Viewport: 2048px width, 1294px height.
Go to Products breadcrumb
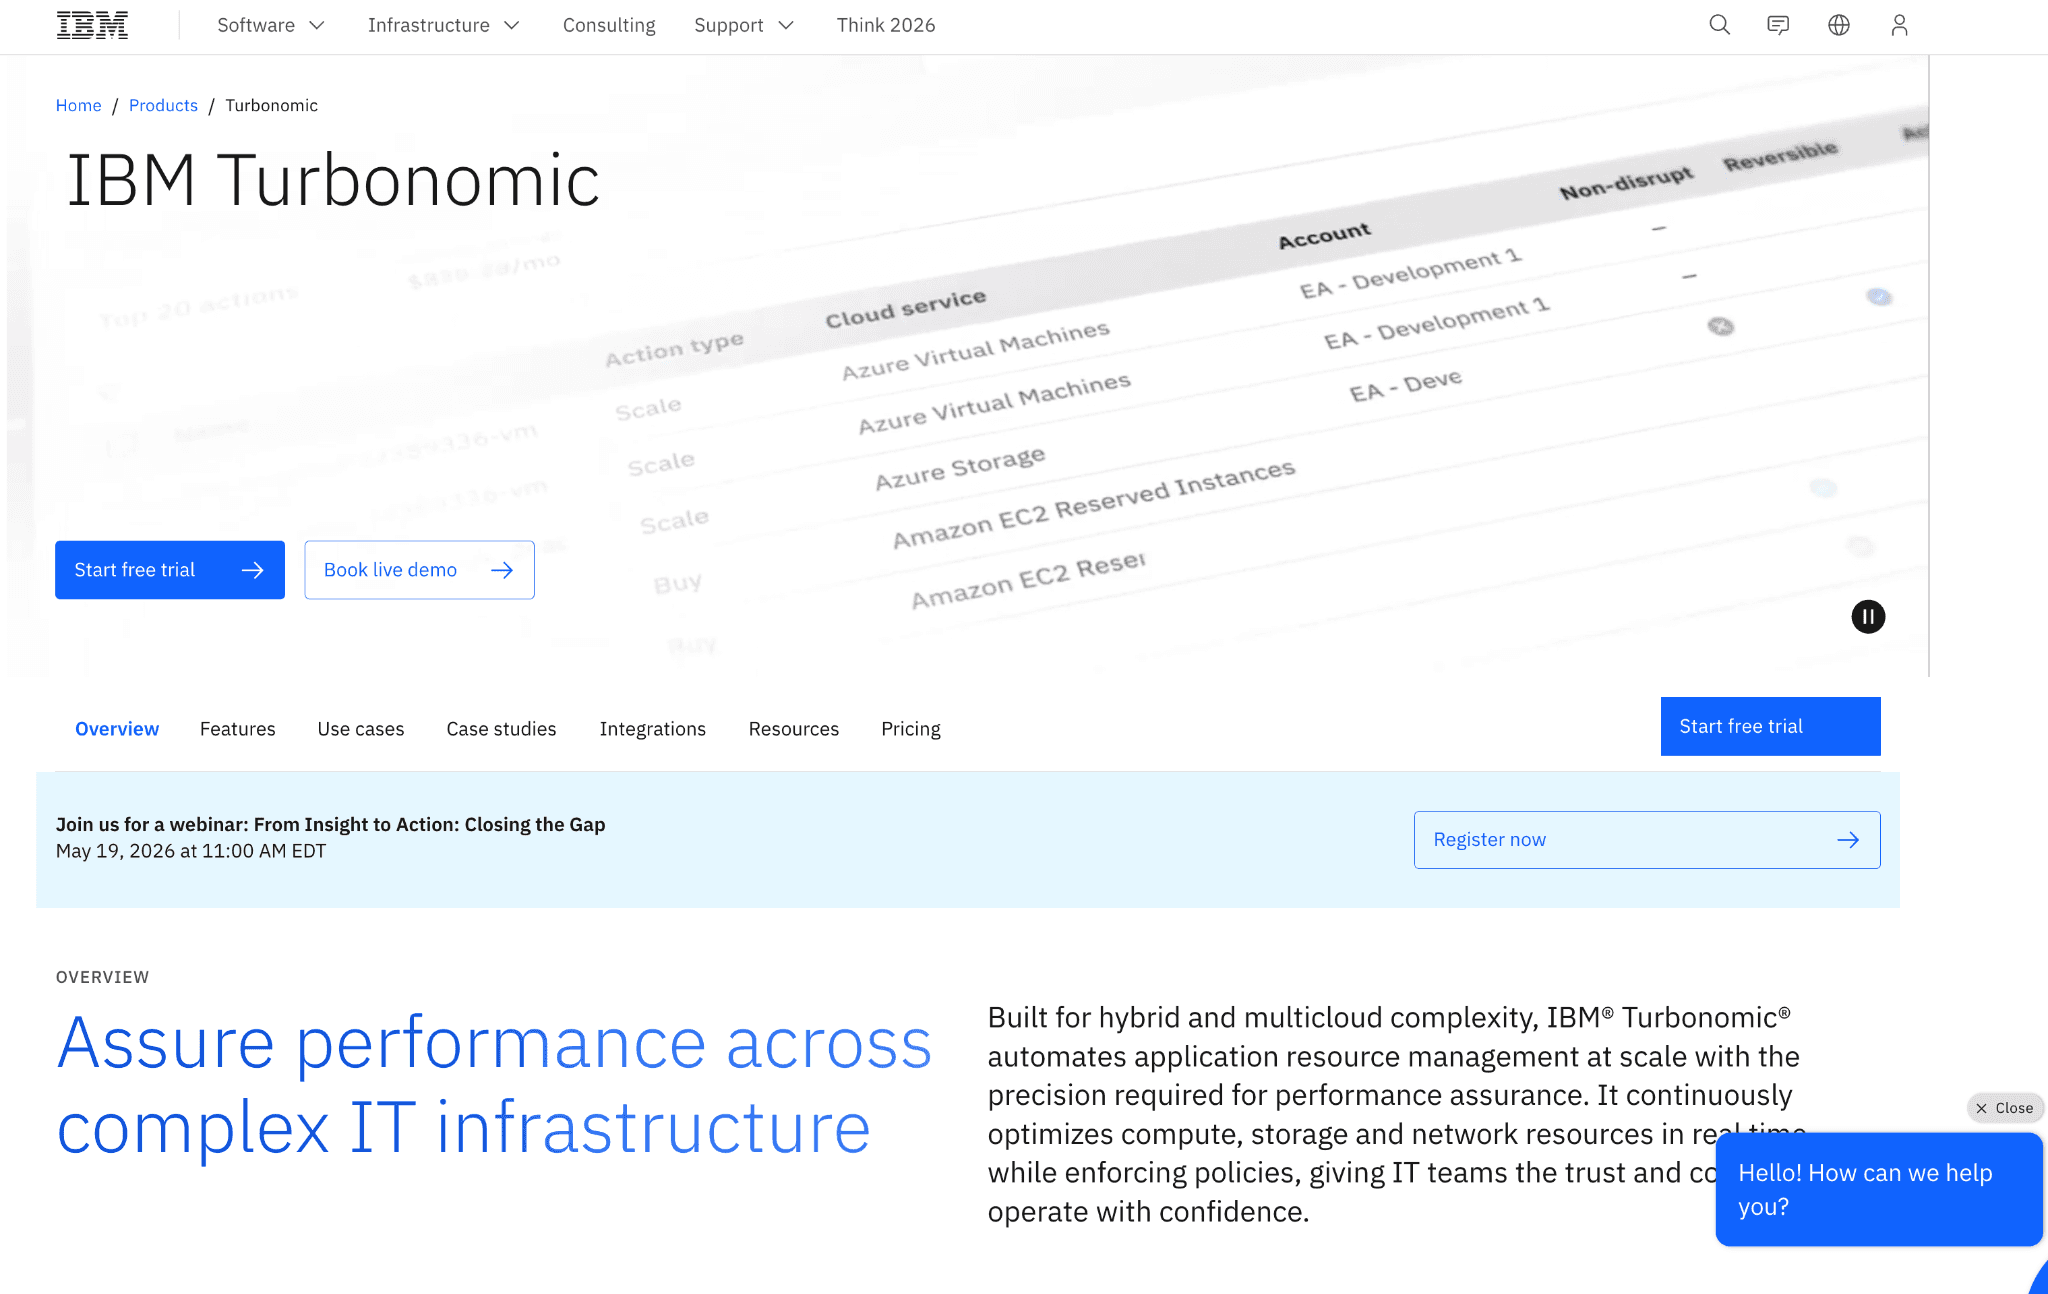pyautogui.click(x=163, y=105)
